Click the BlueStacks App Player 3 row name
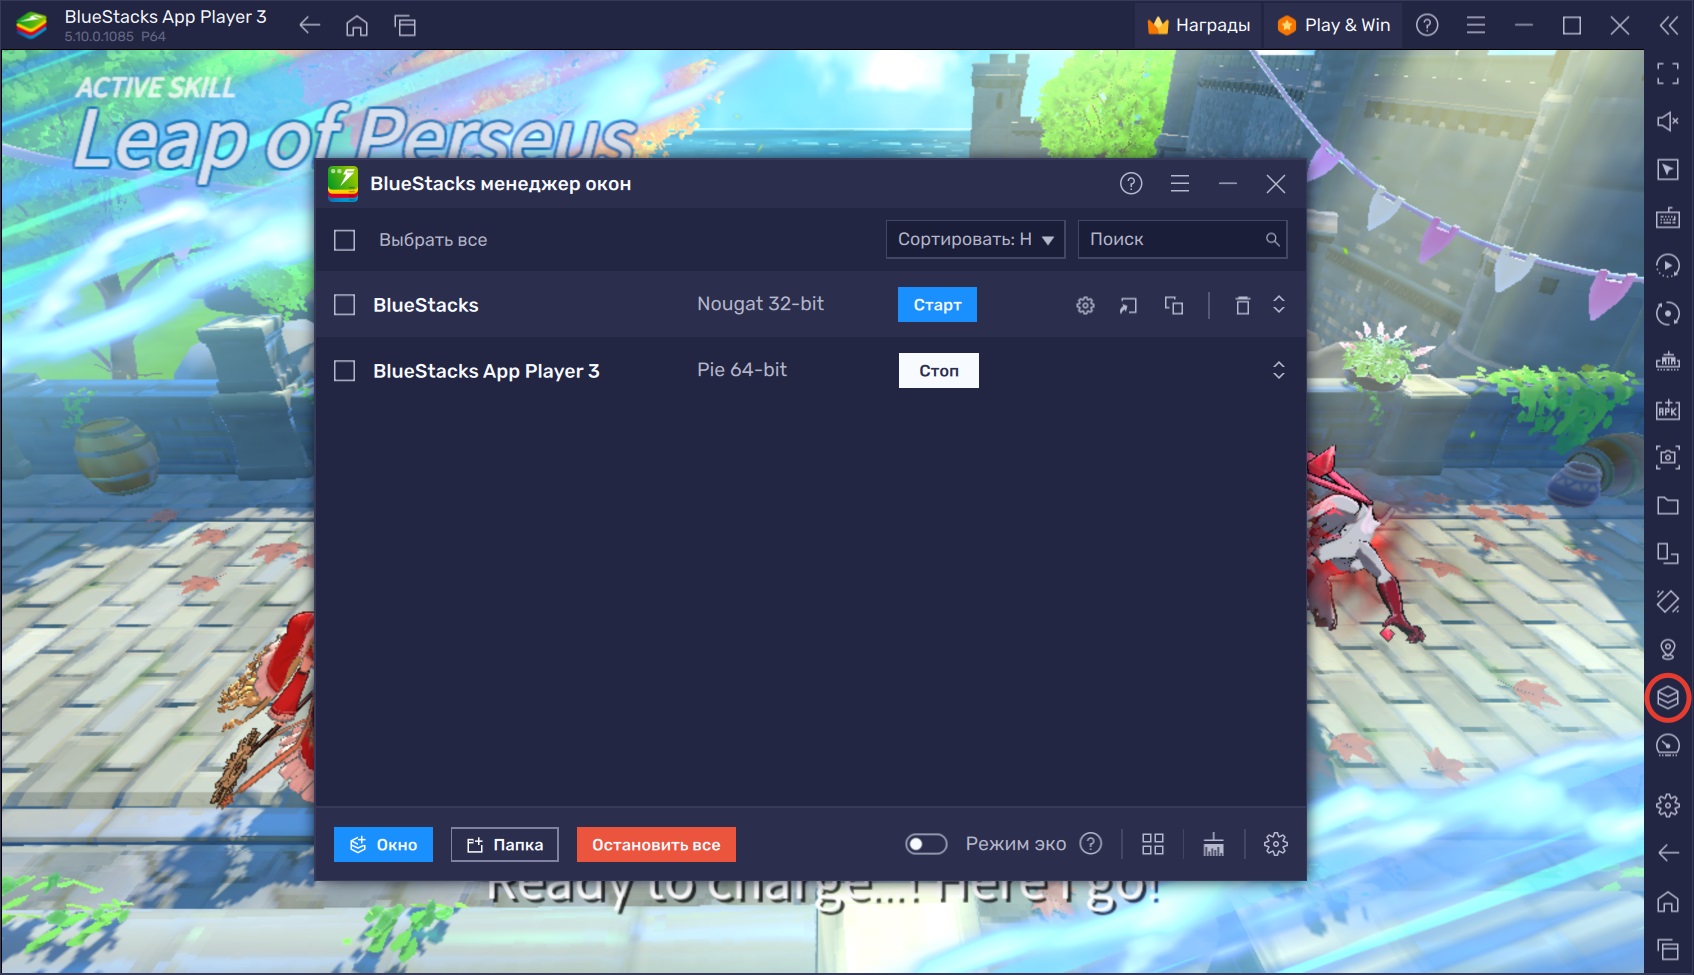The height and width of the screenshot is (975, 1694). tap(486, 371)
